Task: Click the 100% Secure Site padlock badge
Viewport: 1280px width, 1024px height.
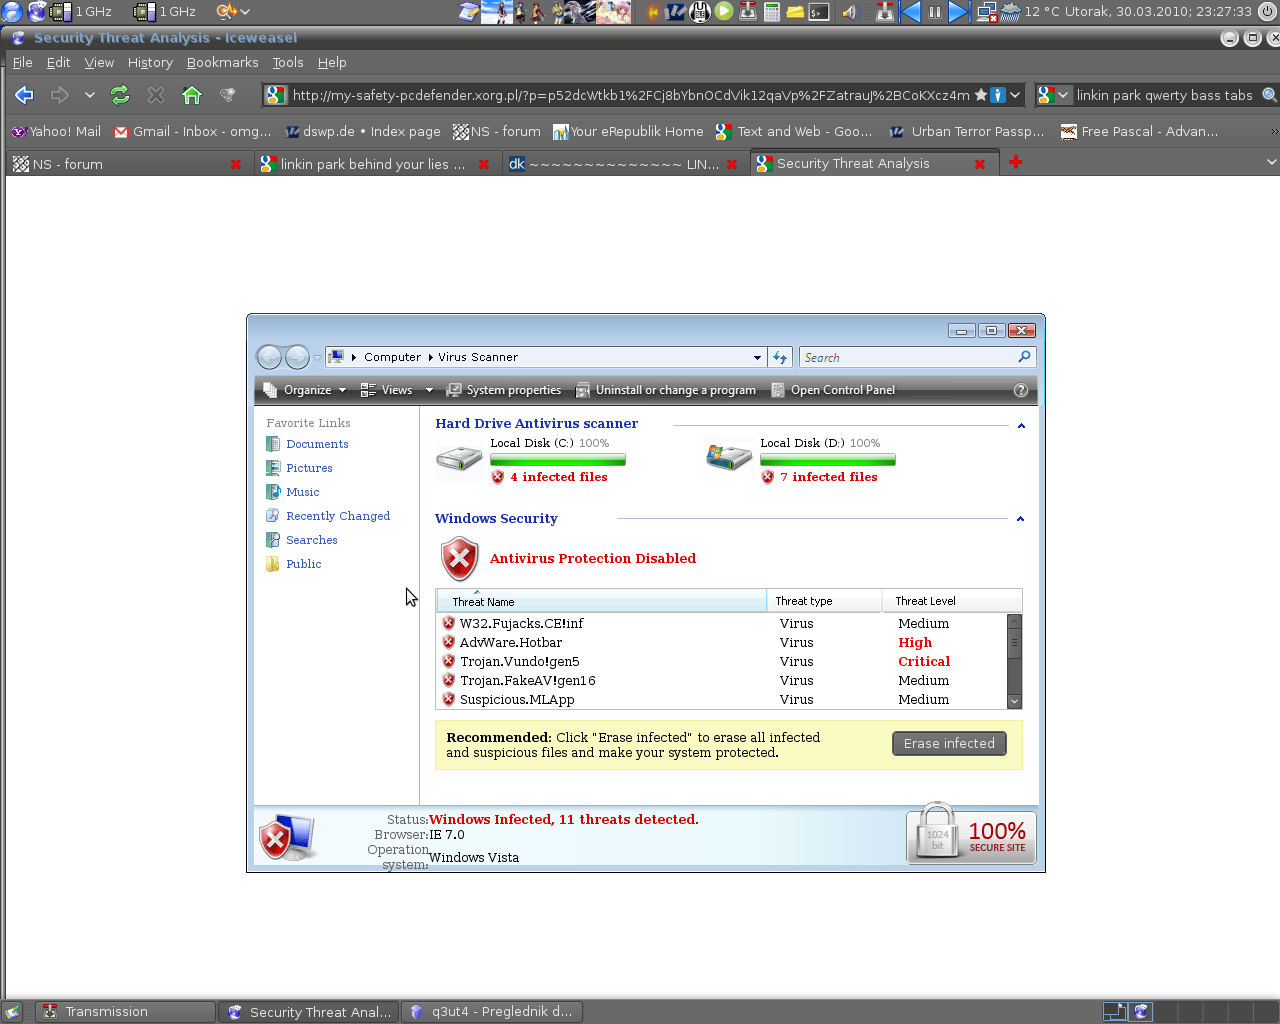Action: coord(970,833)
